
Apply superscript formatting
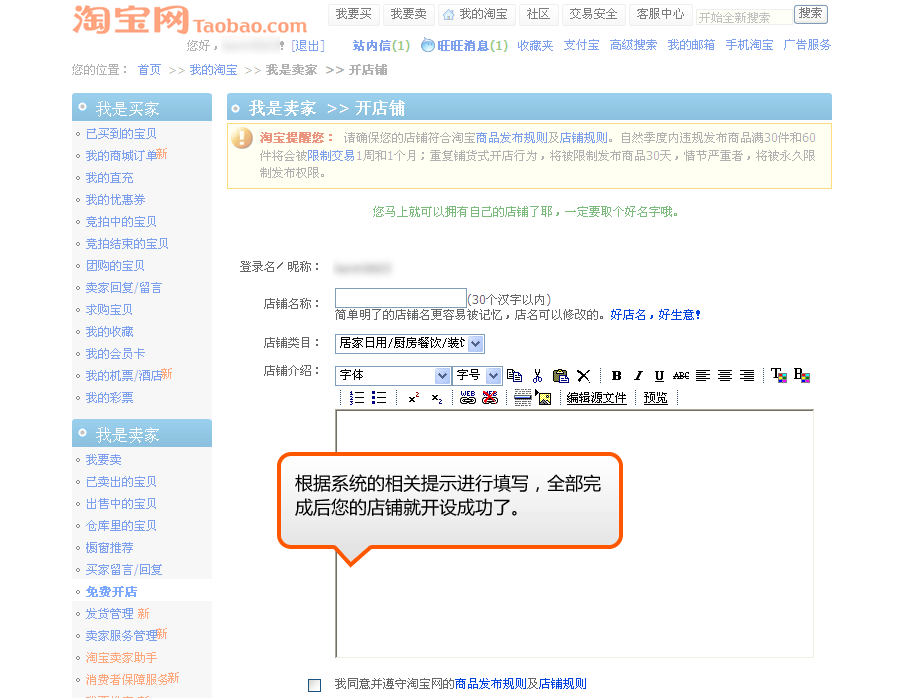coord(414,397)
